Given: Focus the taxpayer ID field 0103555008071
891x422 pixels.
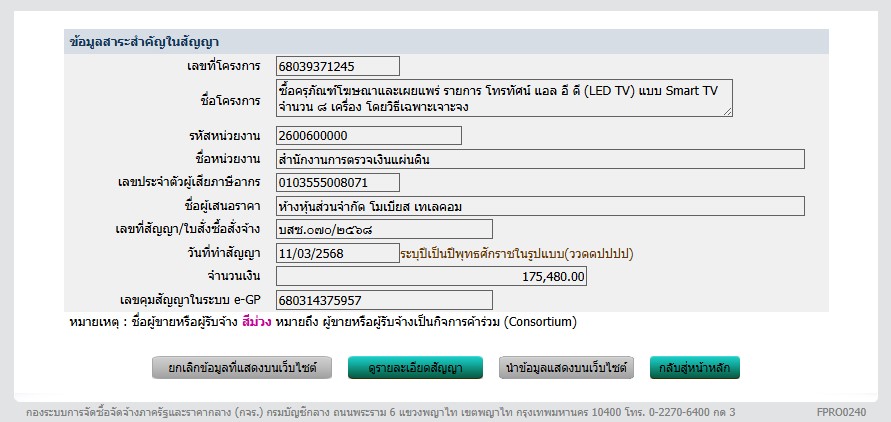Looking at the screenshot, I should click(x=337, y=182).
